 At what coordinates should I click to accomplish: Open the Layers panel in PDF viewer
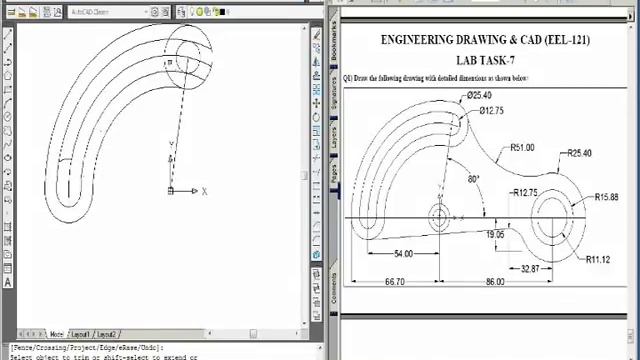coord(334,138)
